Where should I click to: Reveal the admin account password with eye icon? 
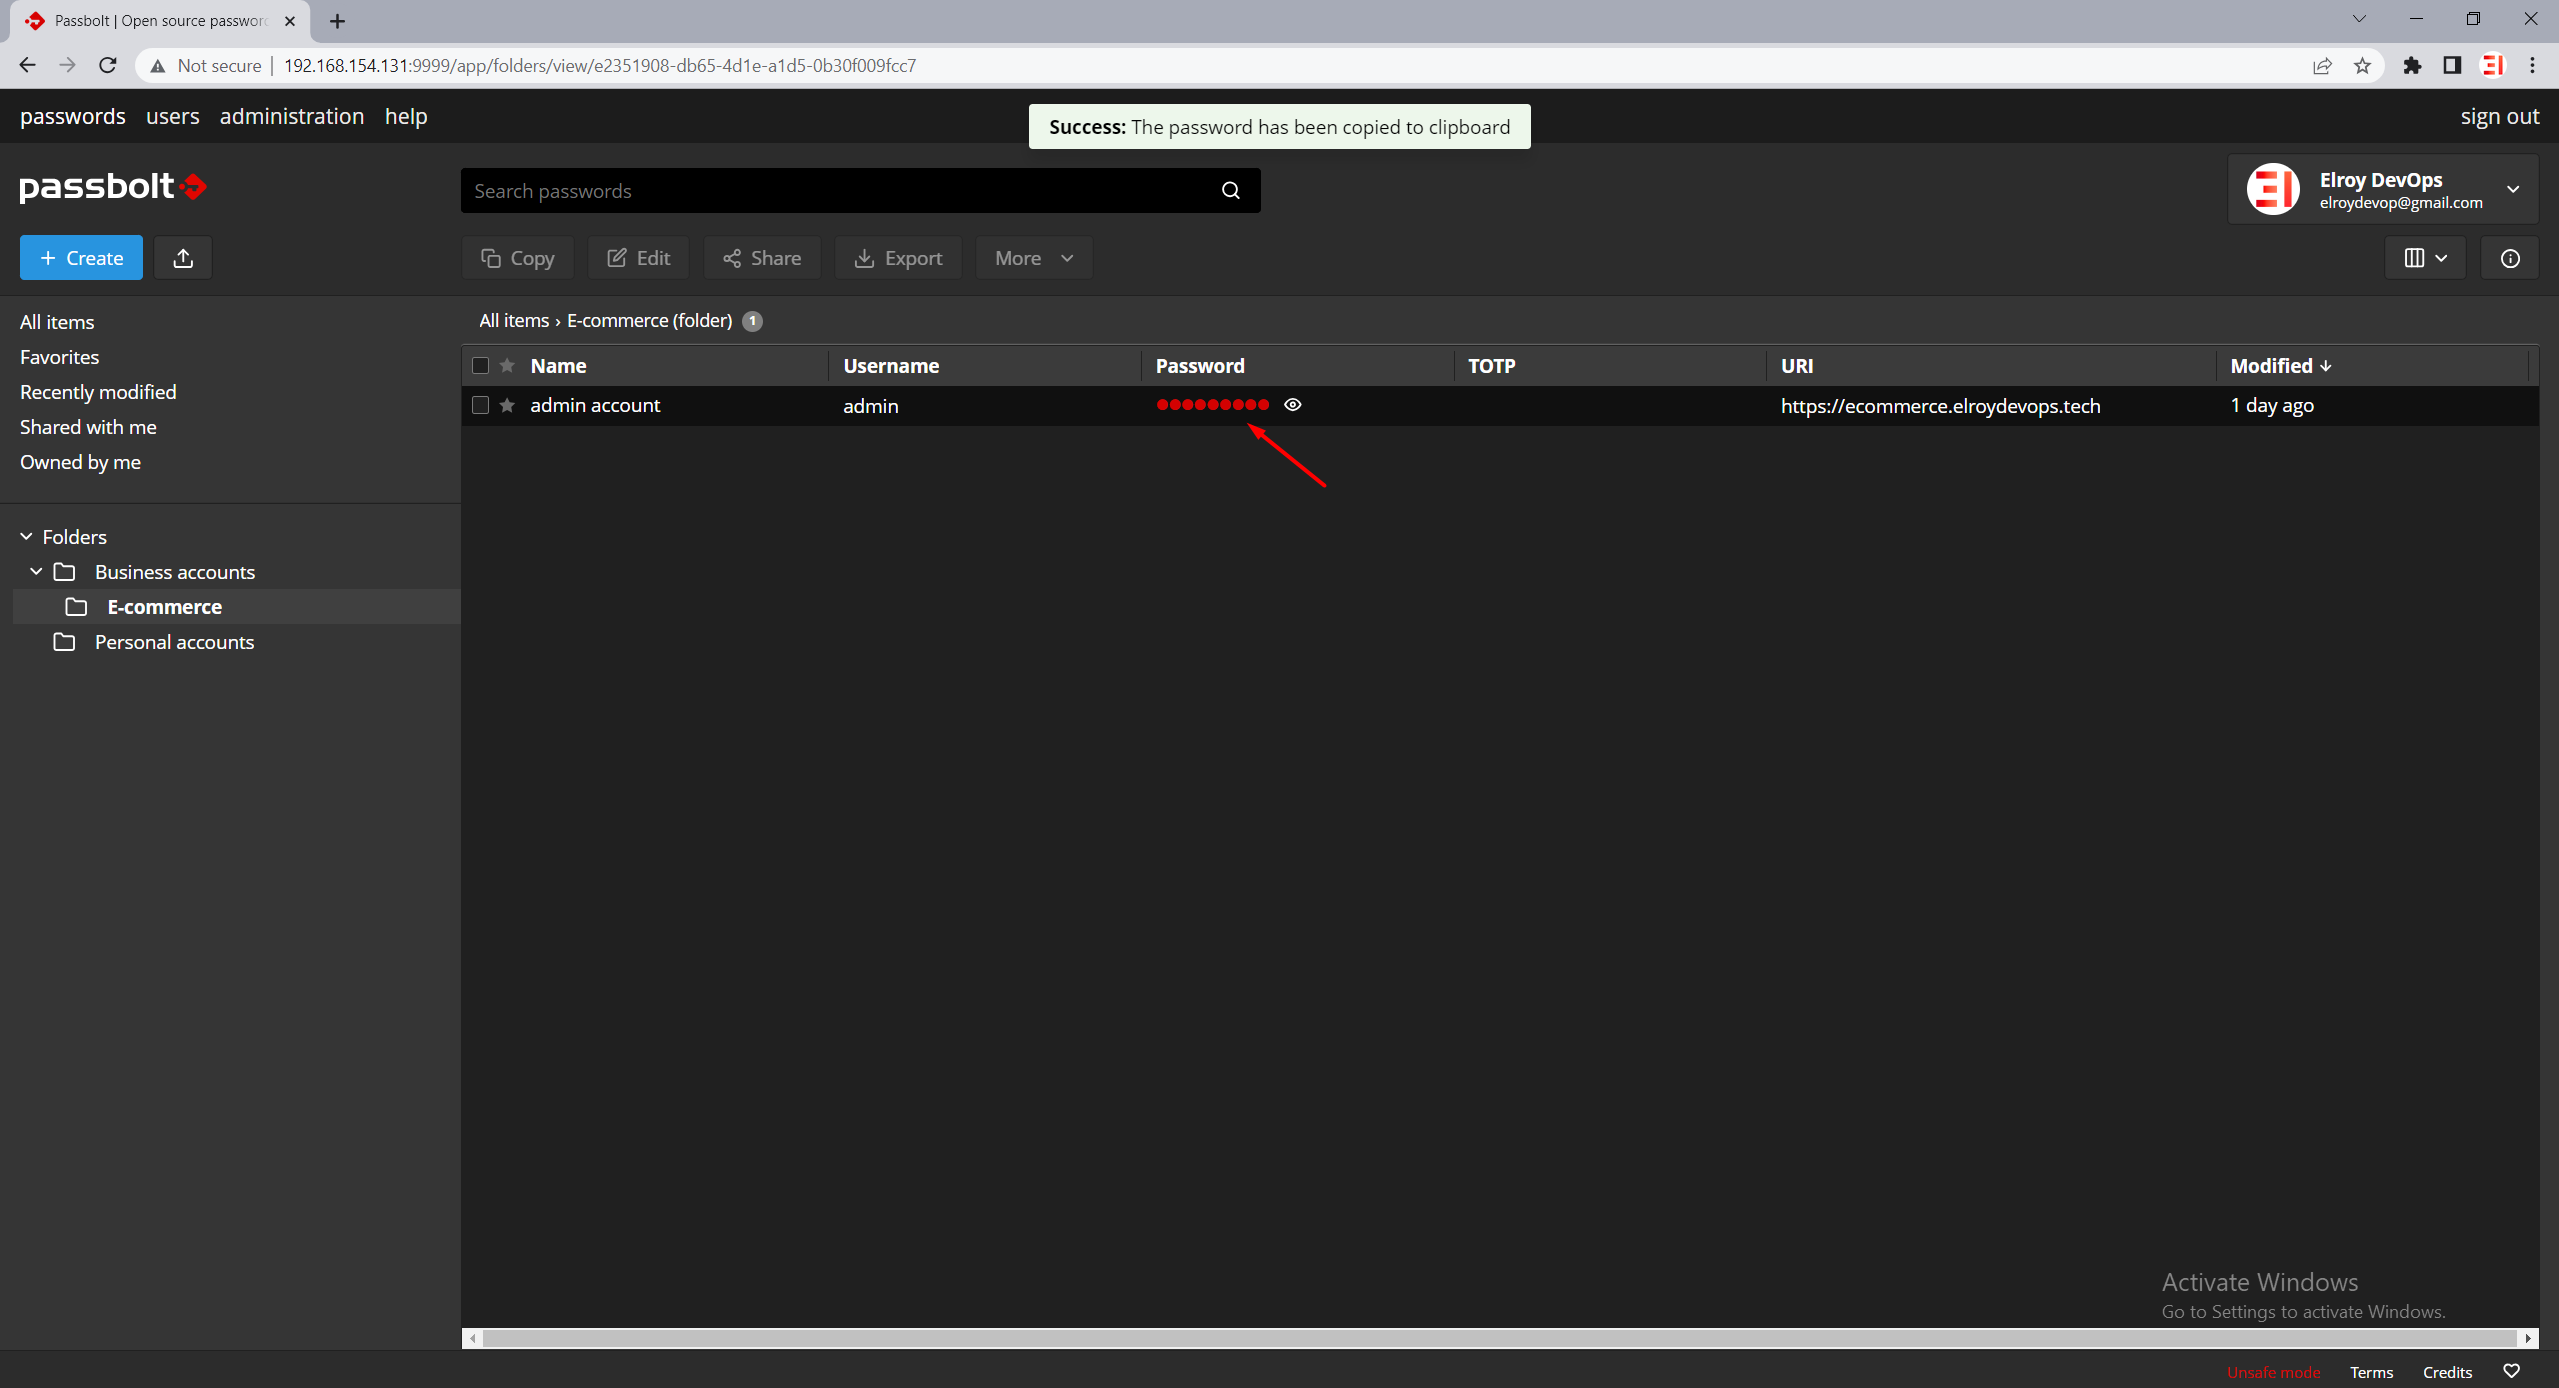point(1293,405)
